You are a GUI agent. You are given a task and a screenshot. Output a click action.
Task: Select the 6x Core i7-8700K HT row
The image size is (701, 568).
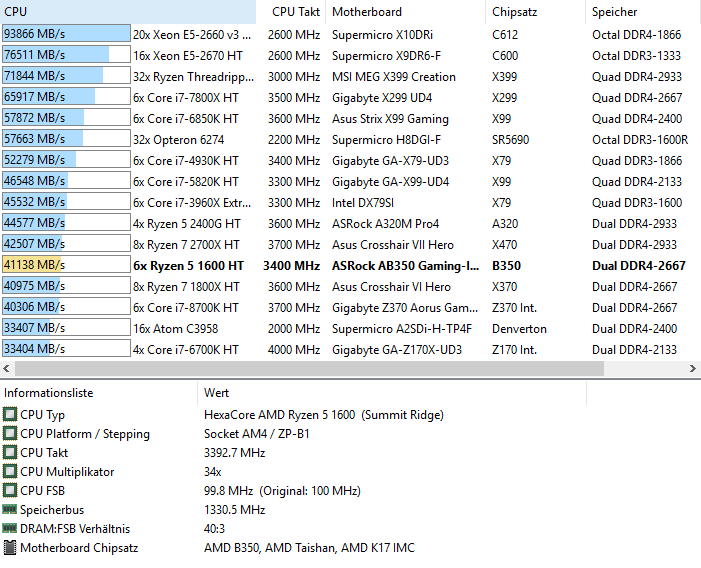[350, 307]
